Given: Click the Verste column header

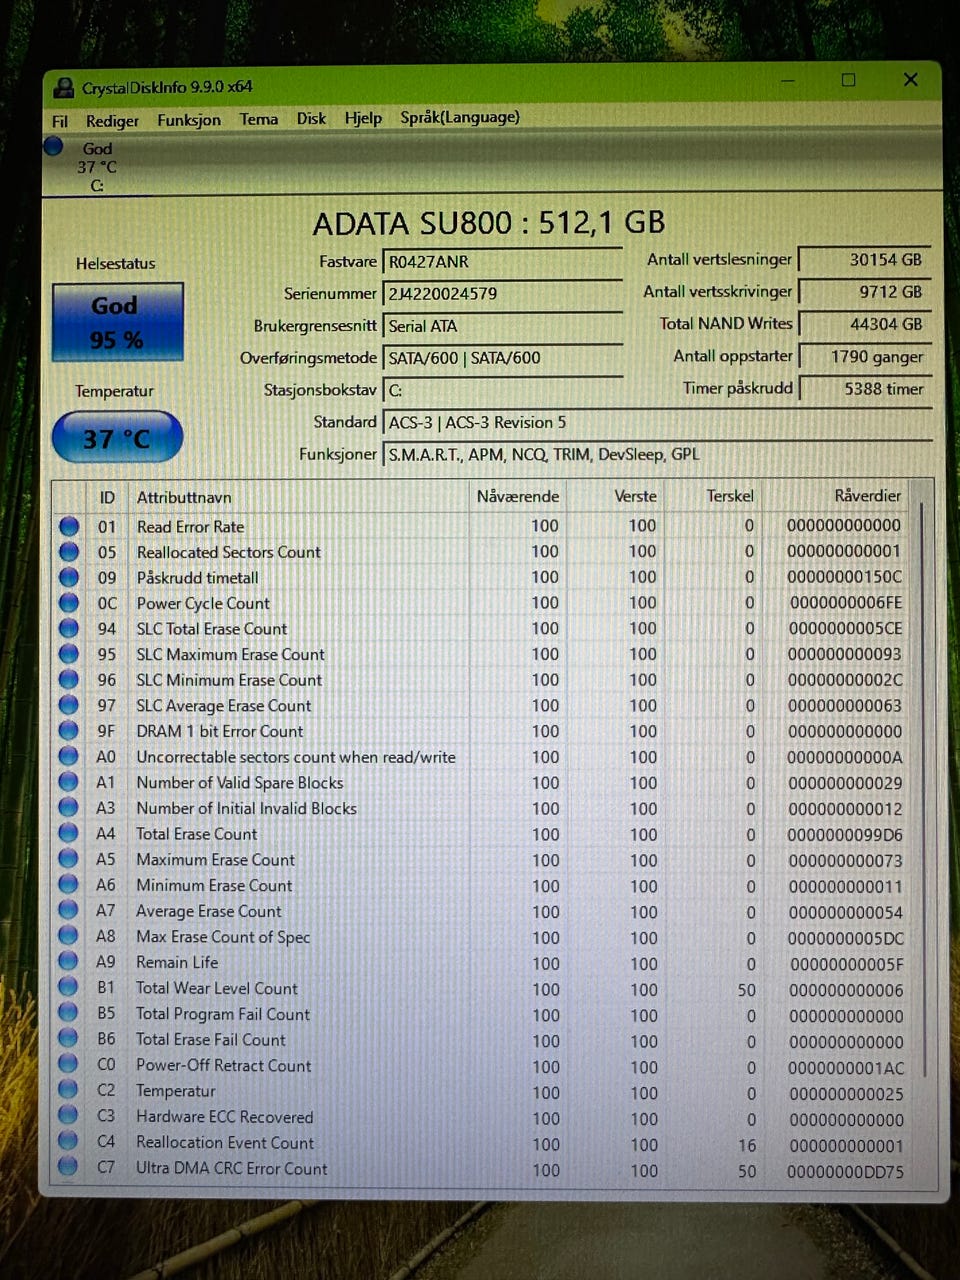Looking at the screenshot, I should 635,496.
